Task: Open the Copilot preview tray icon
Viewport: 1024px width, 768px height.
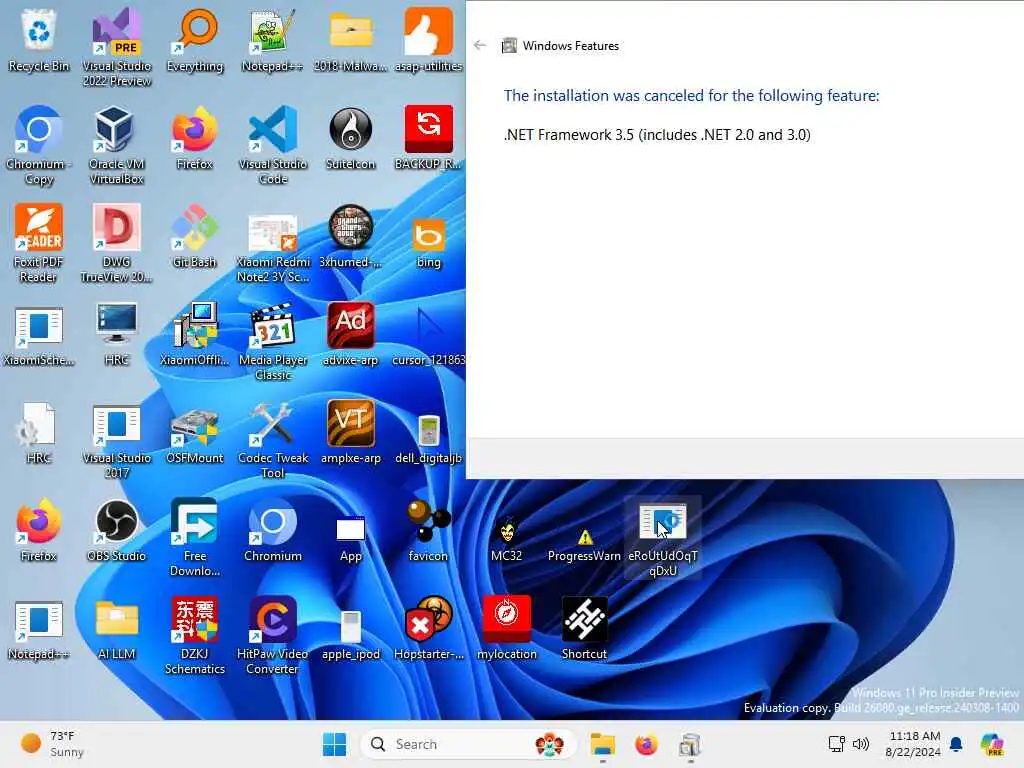Action: coord(992,744)
